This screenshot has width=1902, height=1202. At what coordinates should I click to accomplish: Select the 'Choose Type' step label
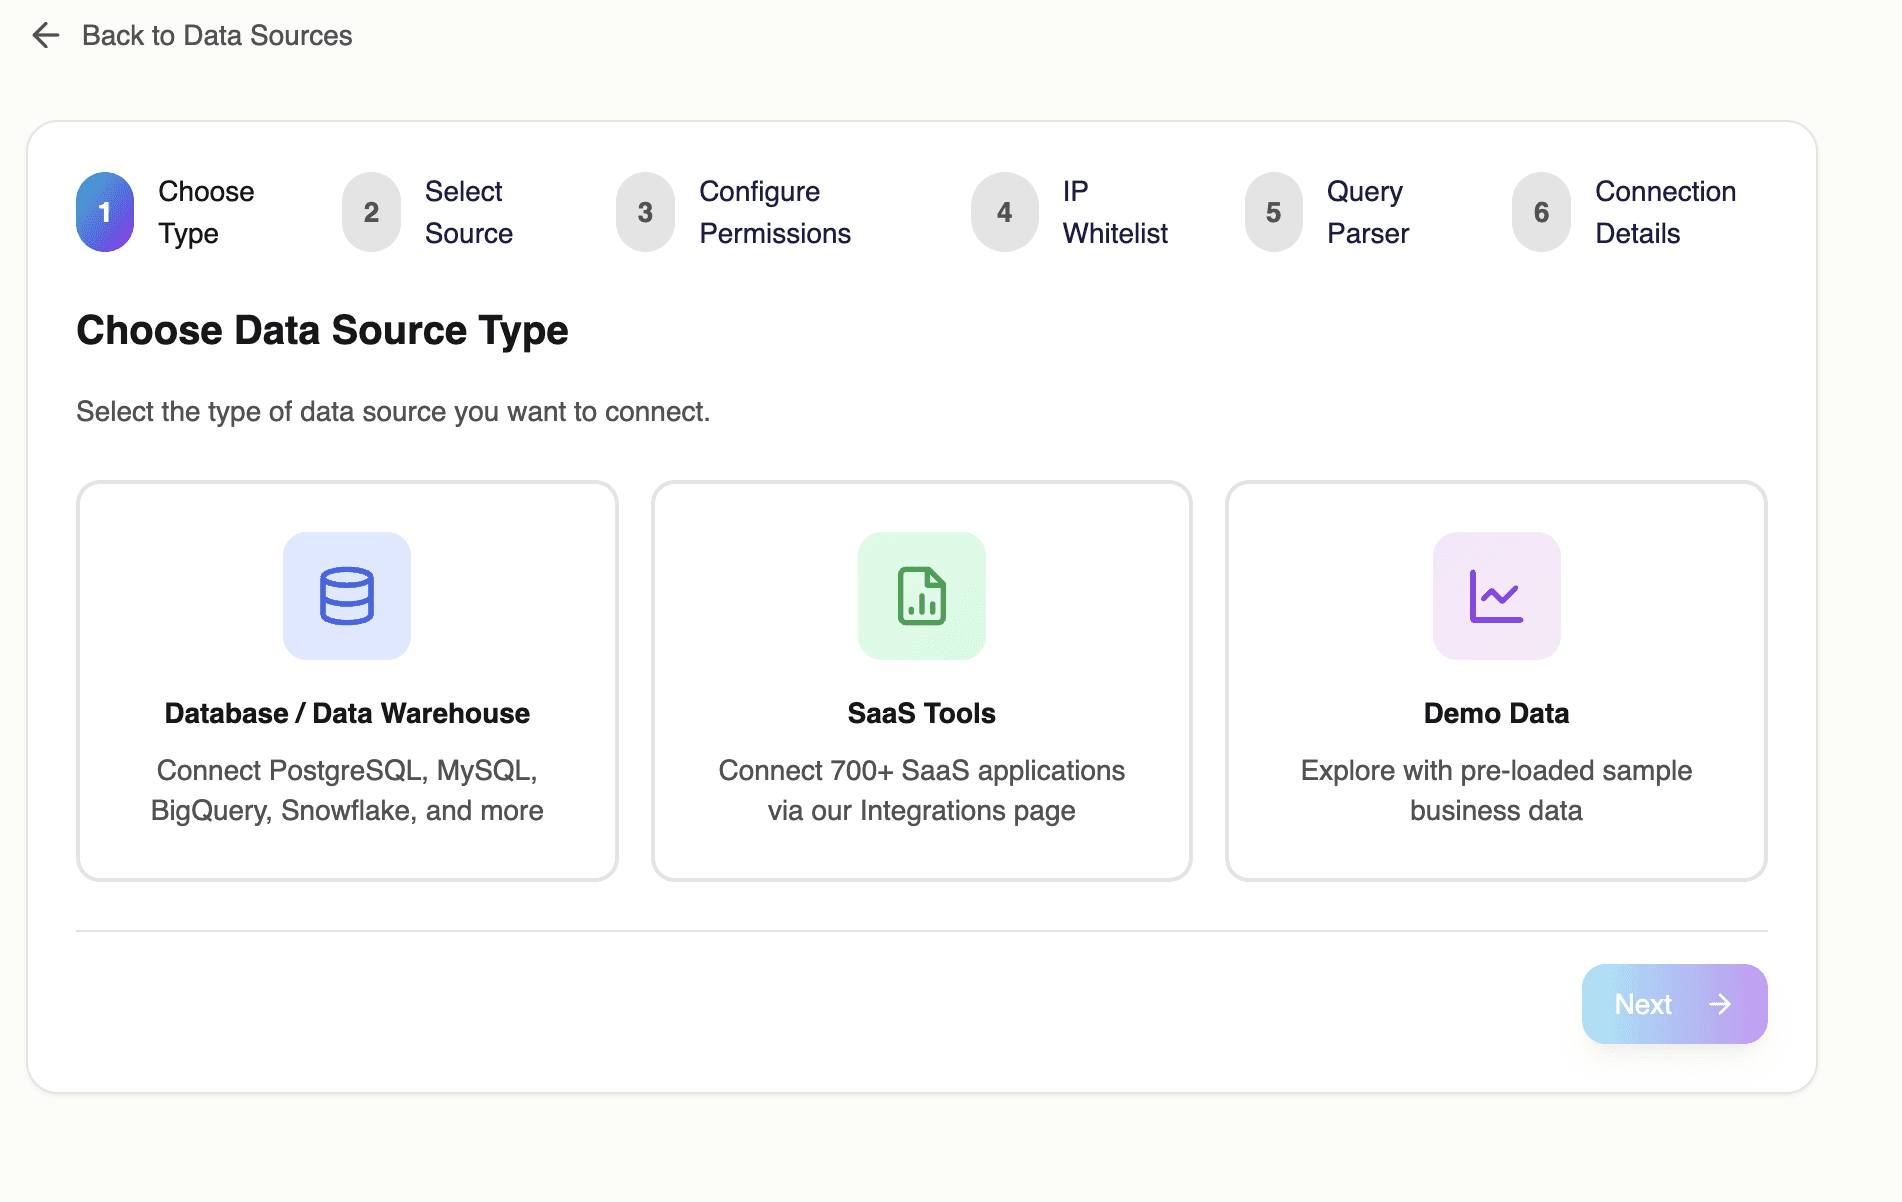point(206,212)
